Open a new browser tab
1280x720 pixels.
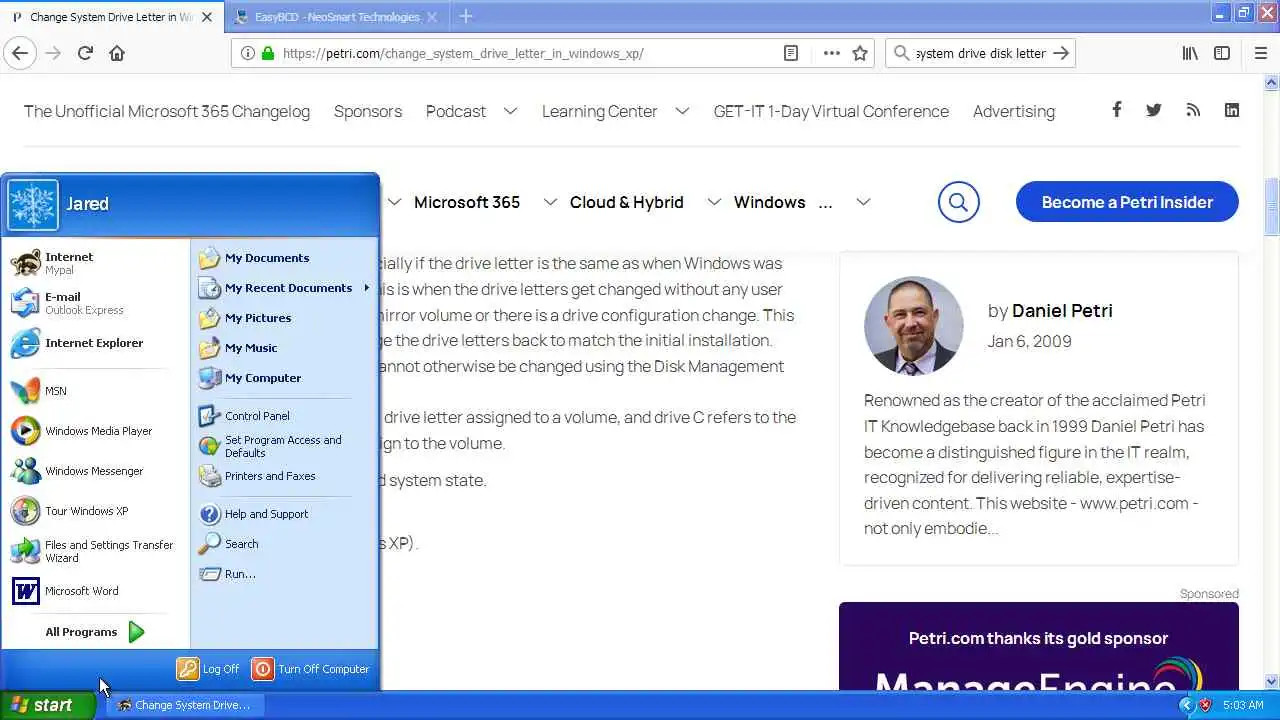pyautogui.click(x=466, y=16)
